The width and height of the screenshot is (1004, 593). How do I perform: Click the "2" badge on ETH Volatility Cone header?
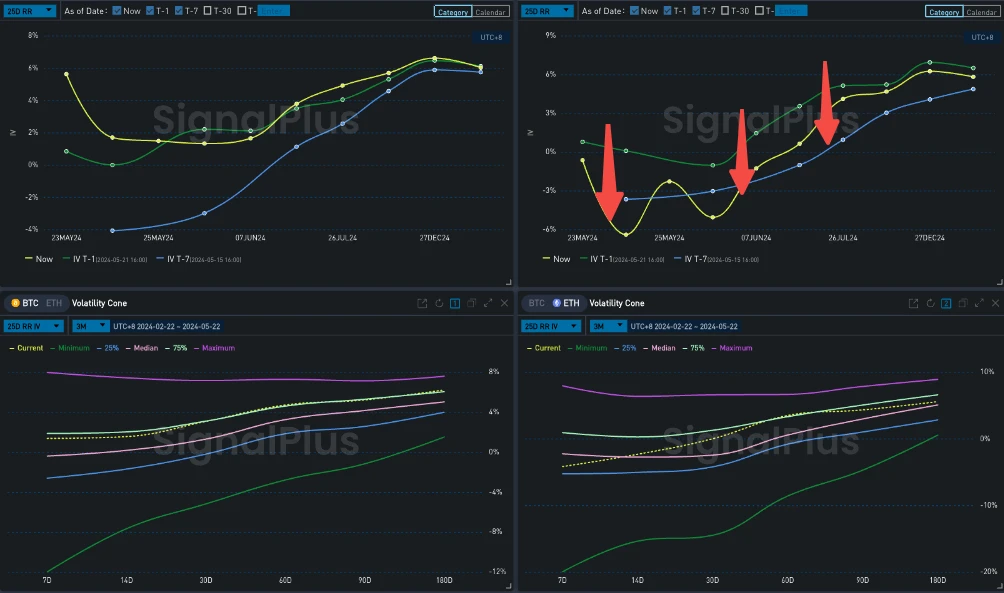pyautogui.click(x=946, y=303)
